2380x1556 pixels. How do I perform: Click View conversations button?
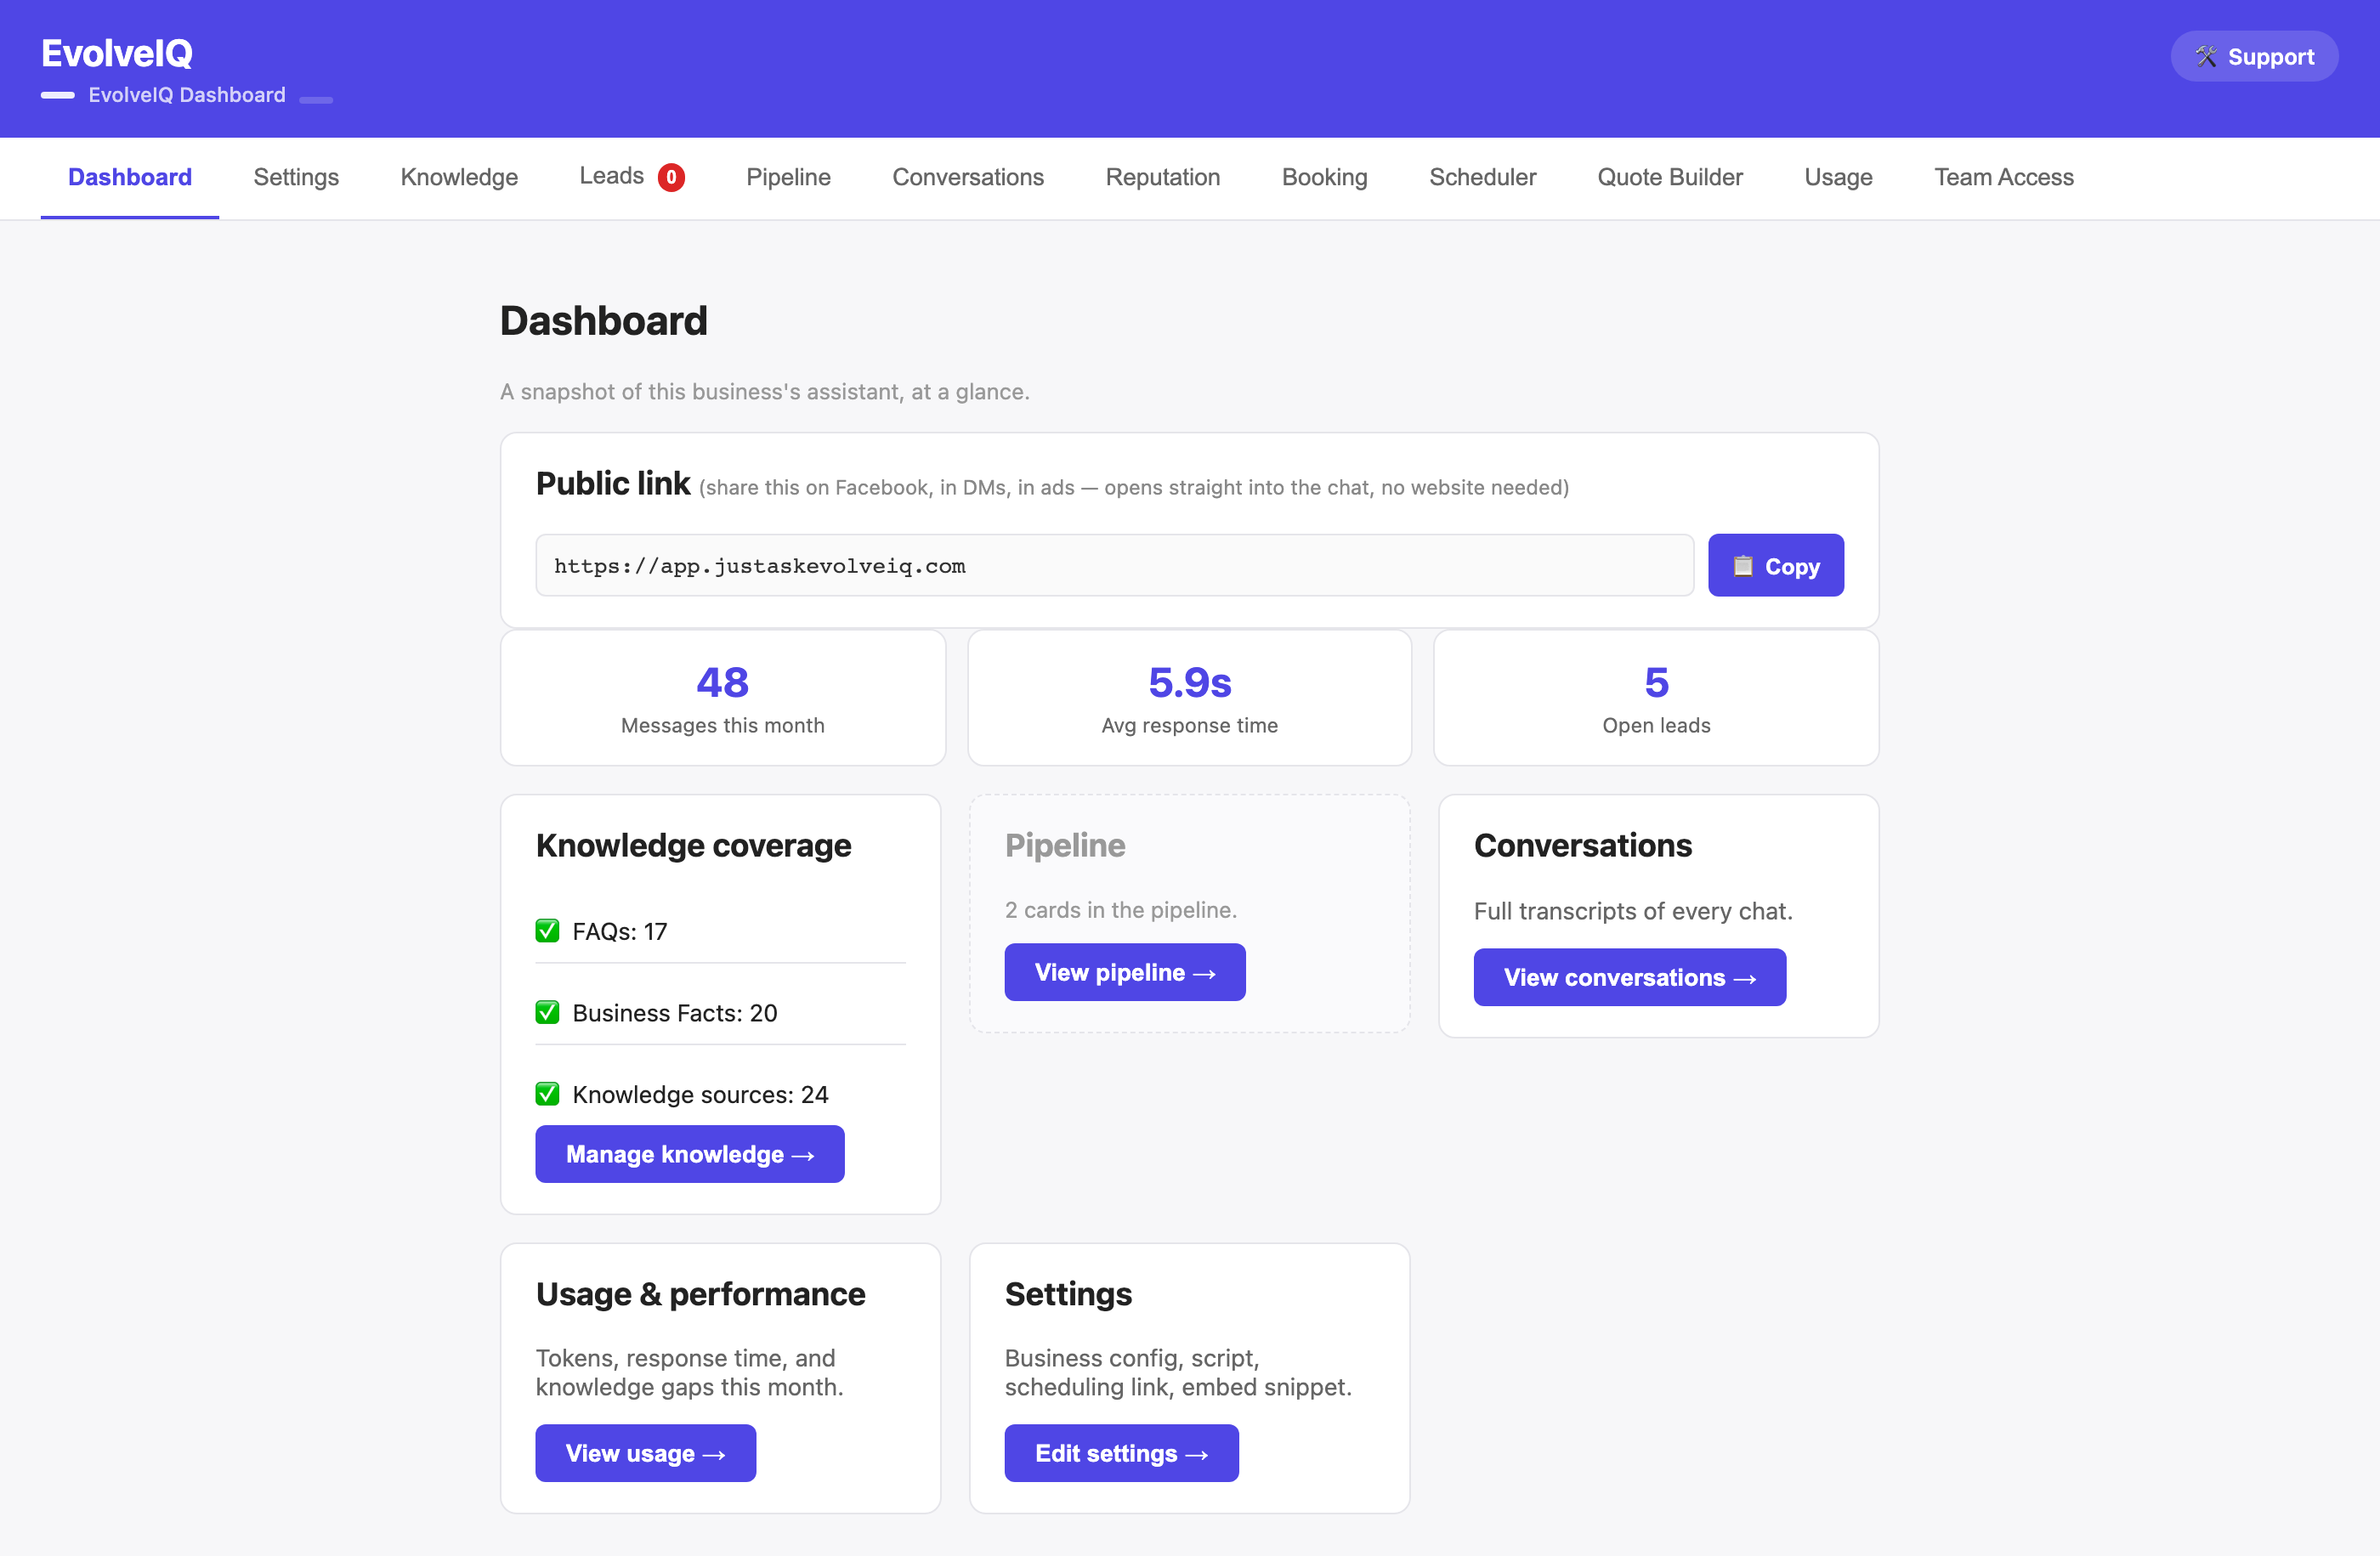click(x=1630, y=977)
